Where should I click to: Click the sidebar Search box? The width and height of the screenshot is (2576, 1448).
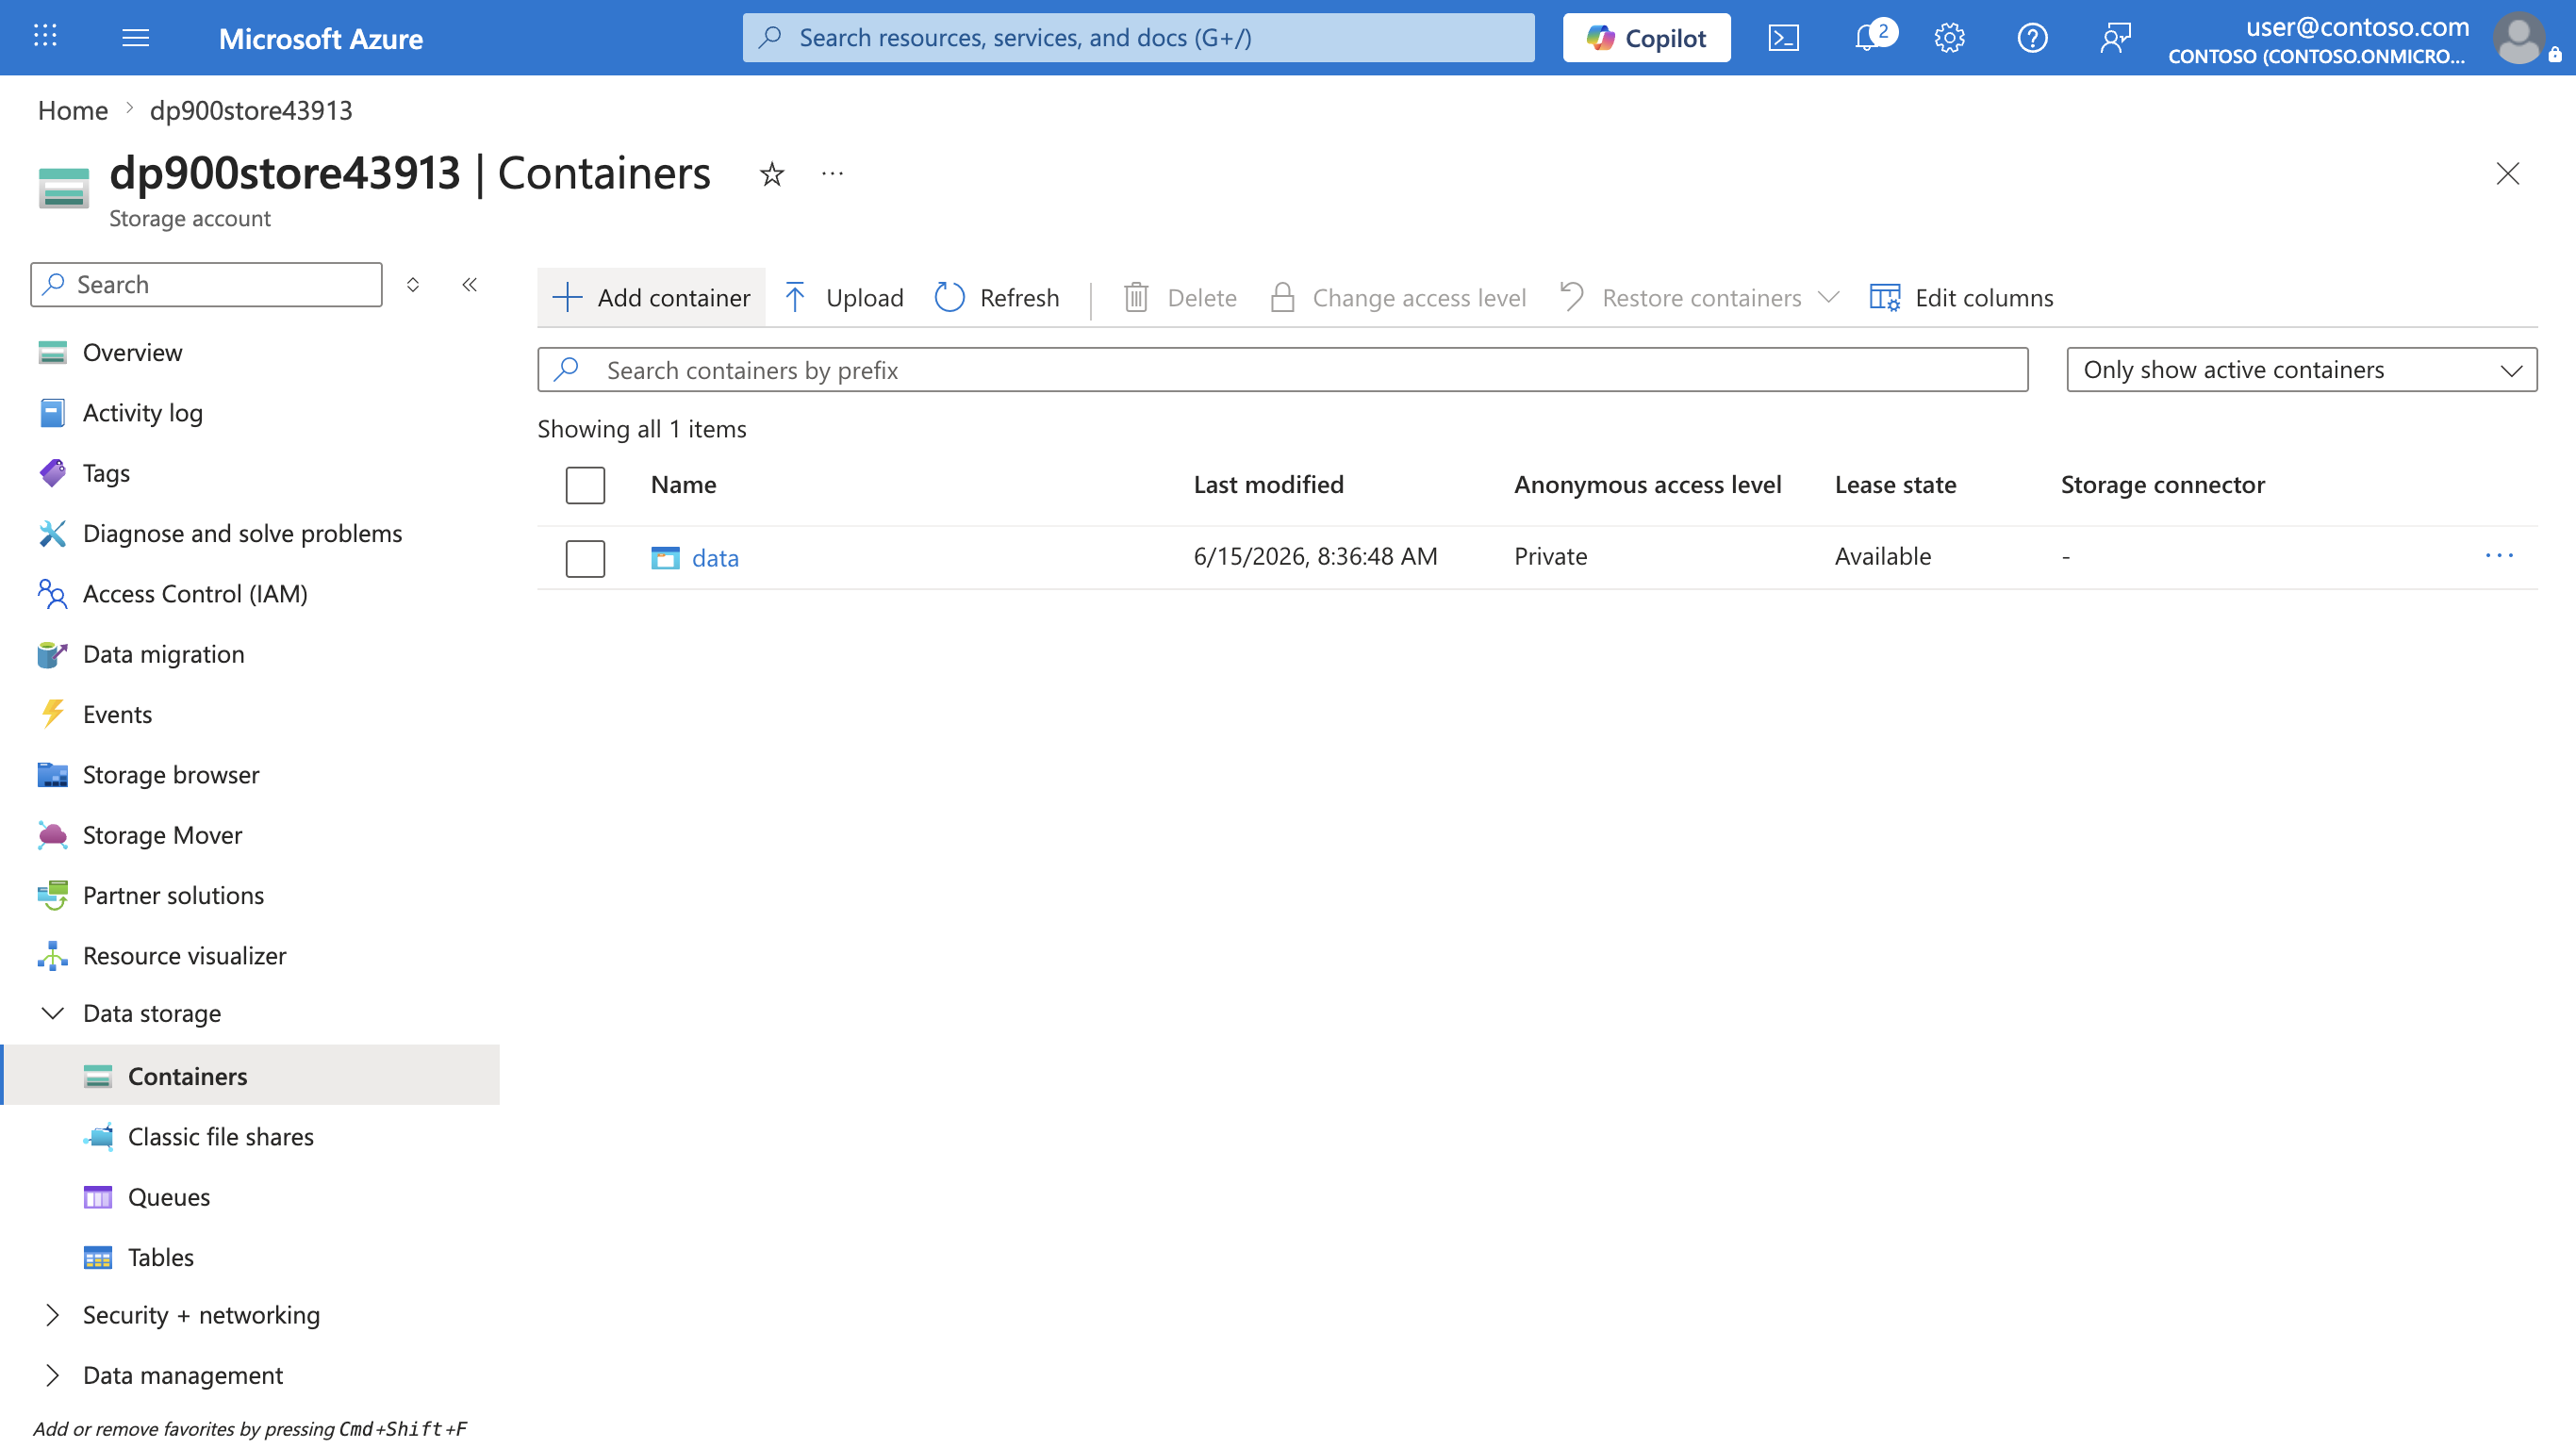(206, 285)
